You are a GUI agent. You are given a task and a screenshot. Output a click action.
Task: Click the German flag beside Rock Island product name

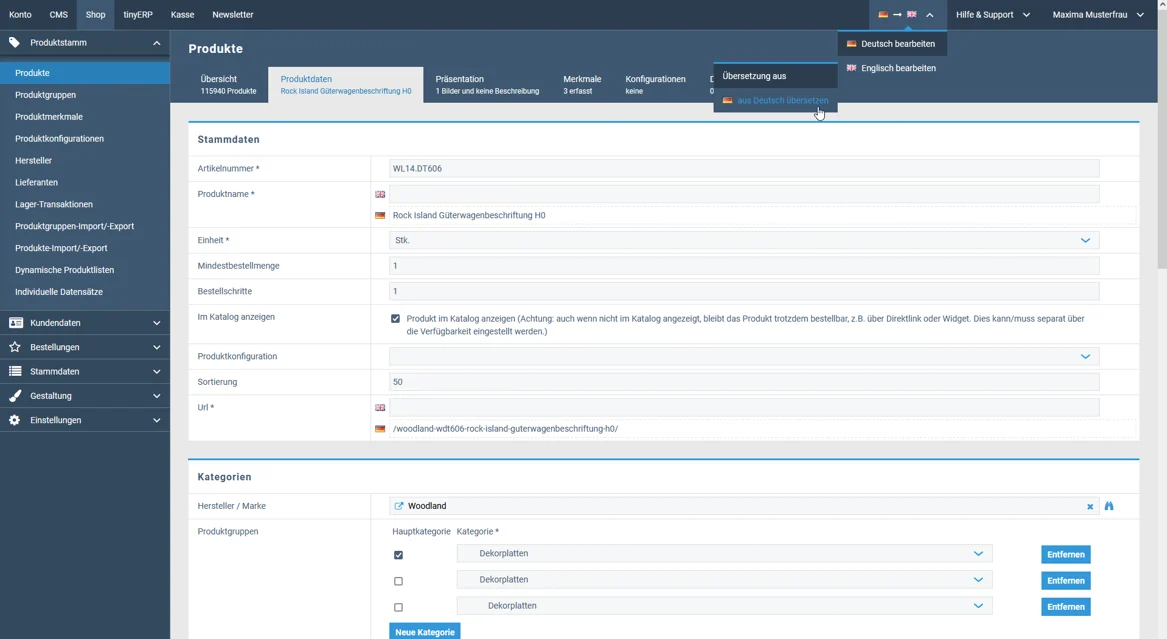(380, 216)
